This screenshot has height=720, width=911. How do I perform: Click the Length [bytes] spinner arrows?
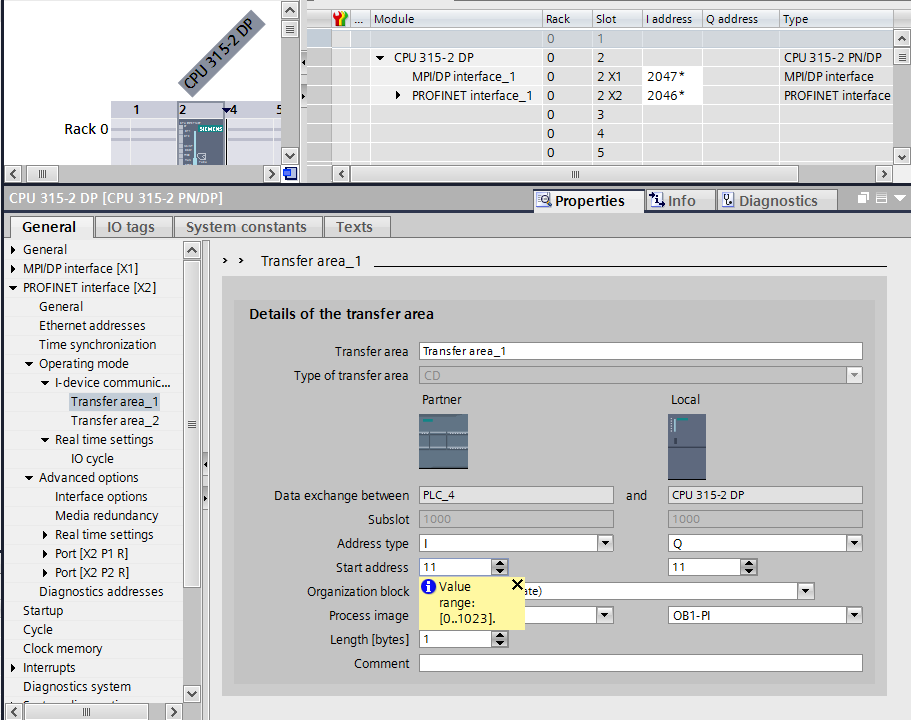pos(499,639)
